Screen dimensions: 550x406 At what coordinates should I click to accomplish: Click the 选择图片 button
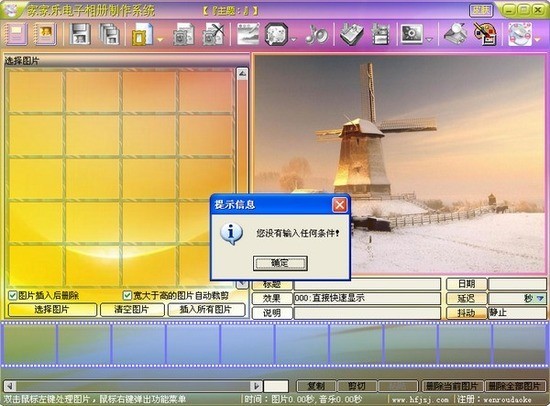pos(52,310)
